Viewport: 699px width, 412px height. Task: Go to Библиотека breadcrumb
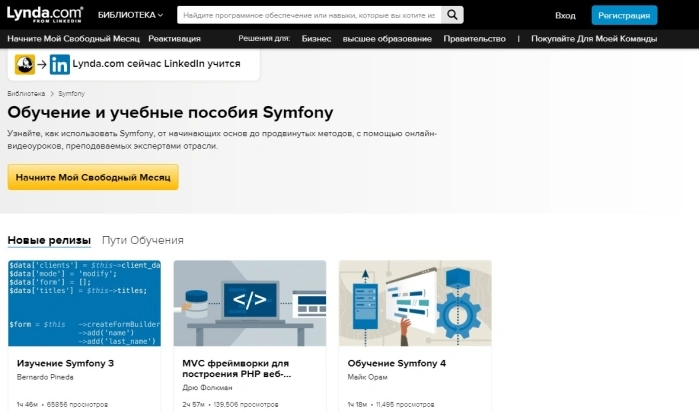click(26, 94)
